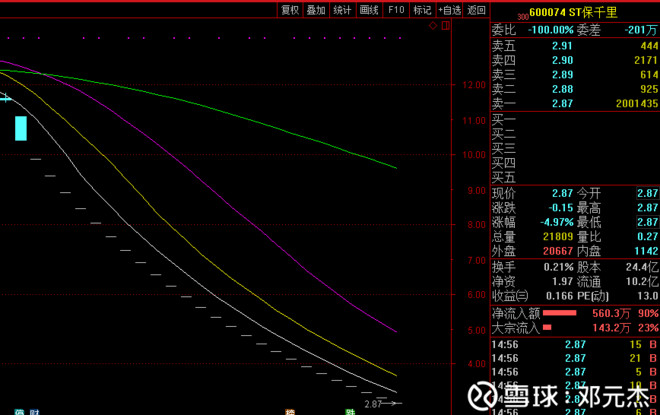Click the 8.00 price axis label
Viewport: 660px width, 415px height.
point(476,225)
